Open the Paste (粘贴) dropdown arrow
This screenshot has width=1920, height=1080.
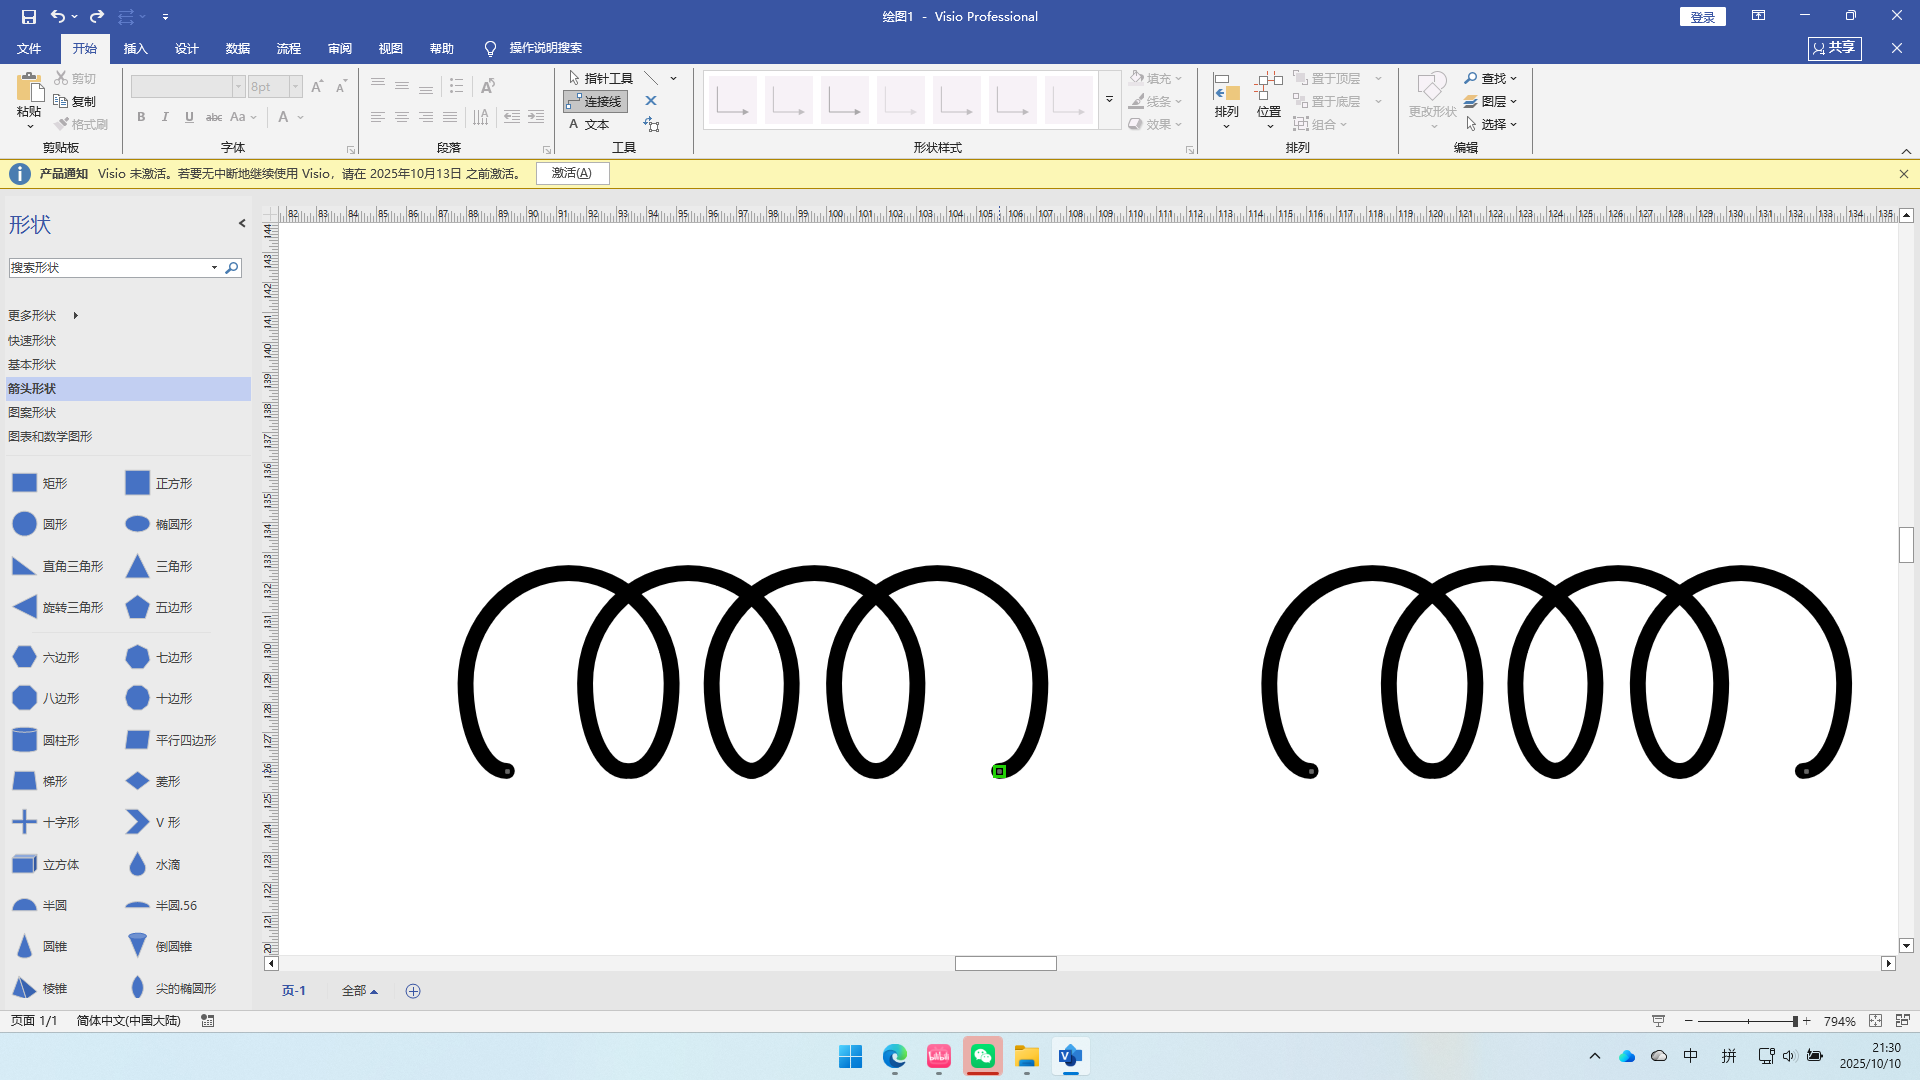click(30, 127)
